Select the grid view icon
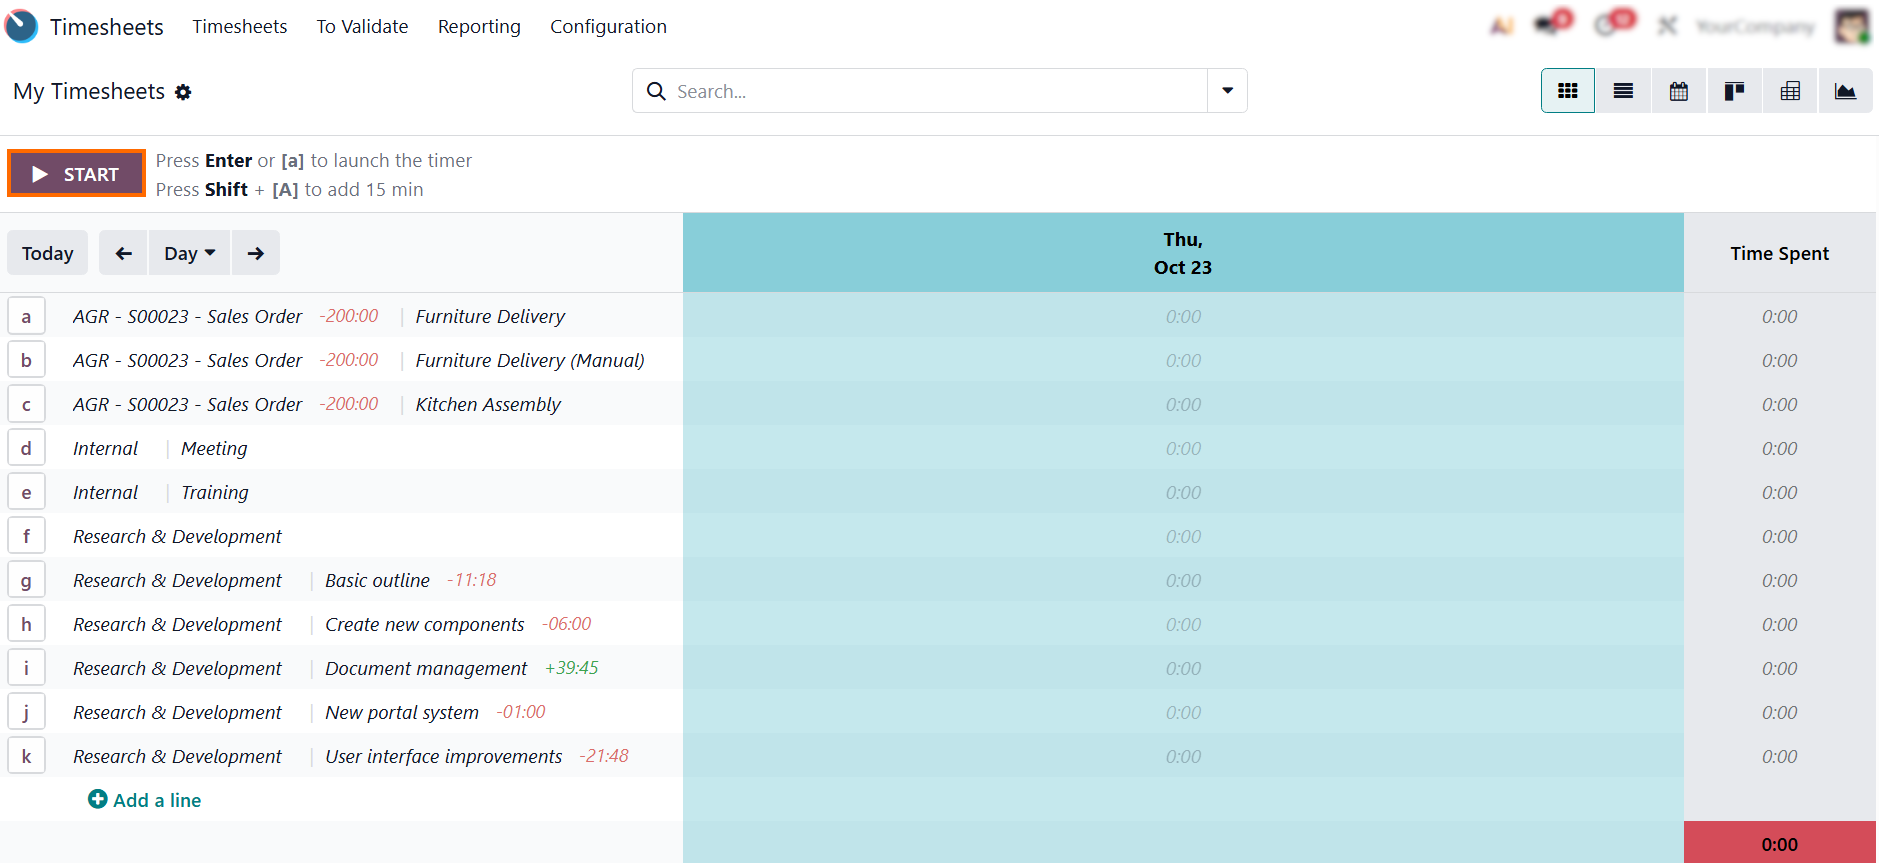 [1567, 91]
